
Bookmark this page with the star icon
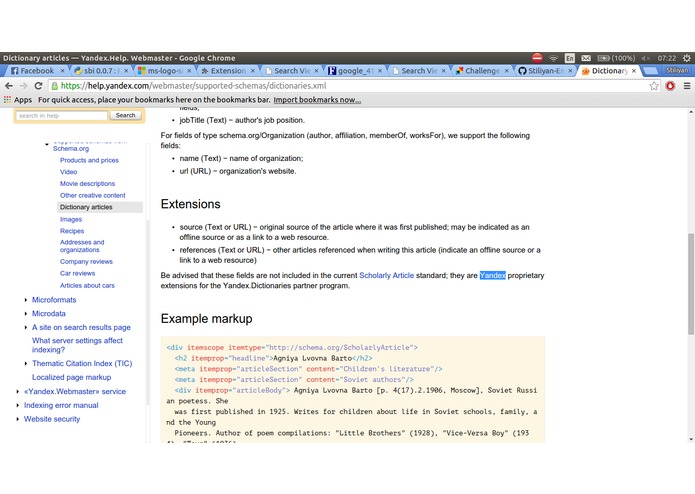click(654, 86)
